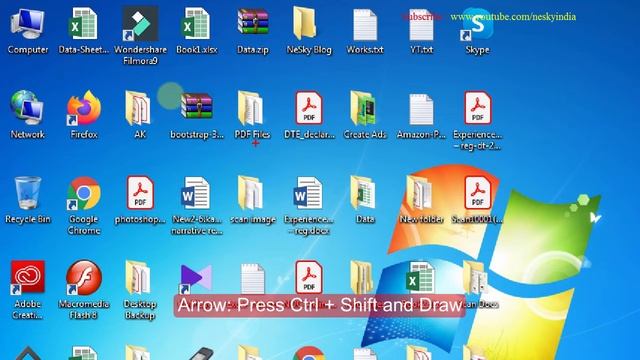Click the purple play-arrow shortcut icon

pyautogui.click(x=196, y=278)
